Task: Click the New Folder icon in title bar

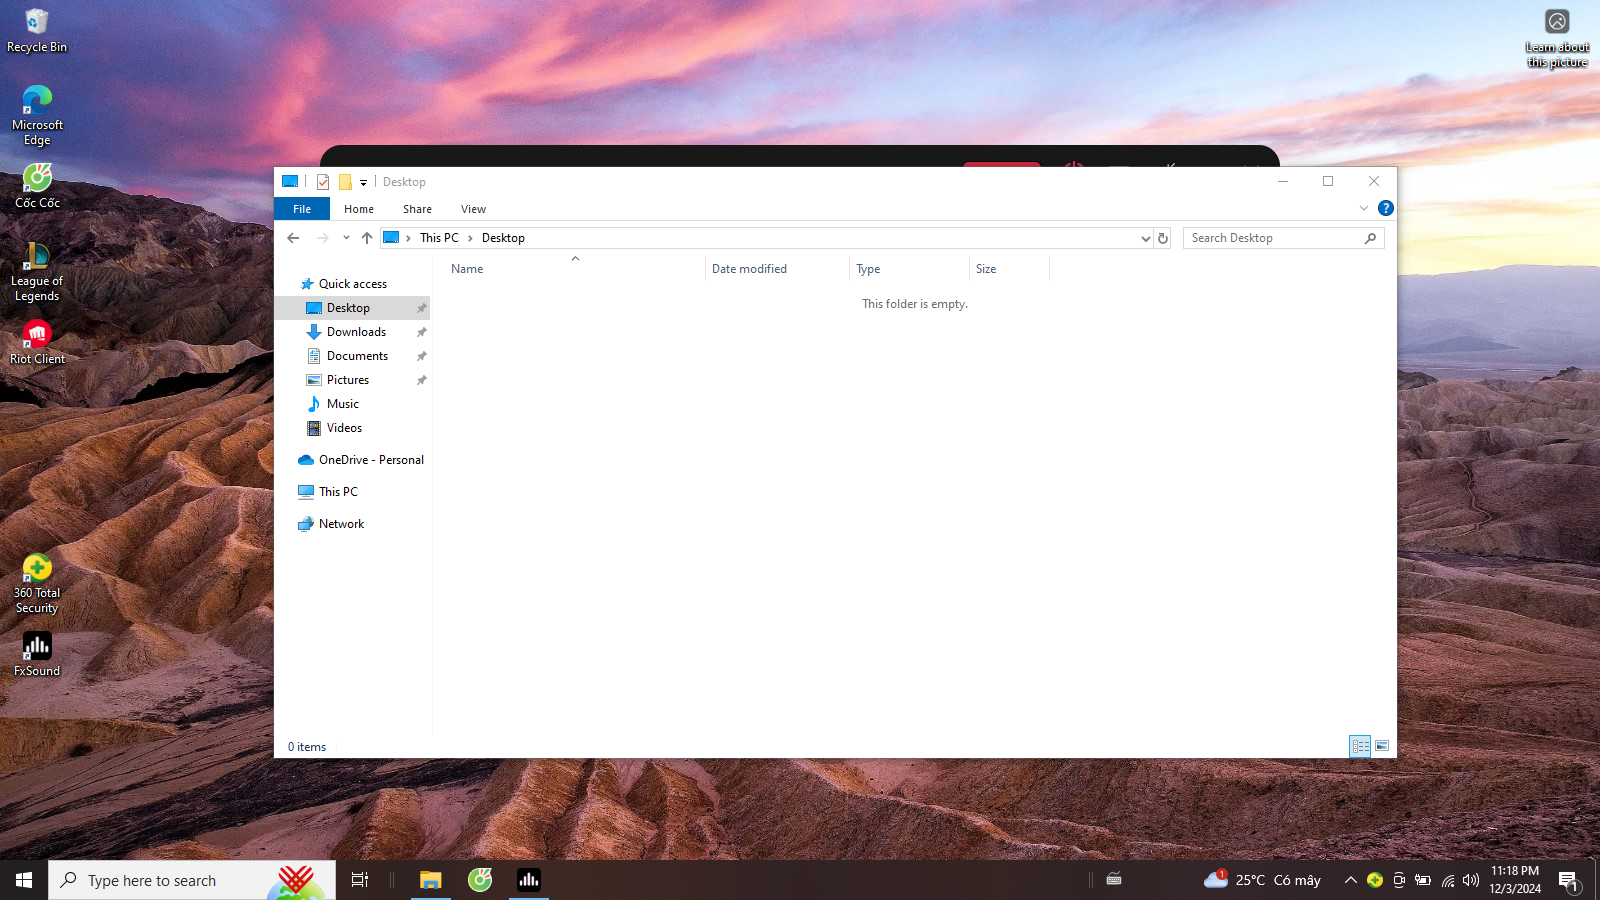Action: [x=345, y=182]
